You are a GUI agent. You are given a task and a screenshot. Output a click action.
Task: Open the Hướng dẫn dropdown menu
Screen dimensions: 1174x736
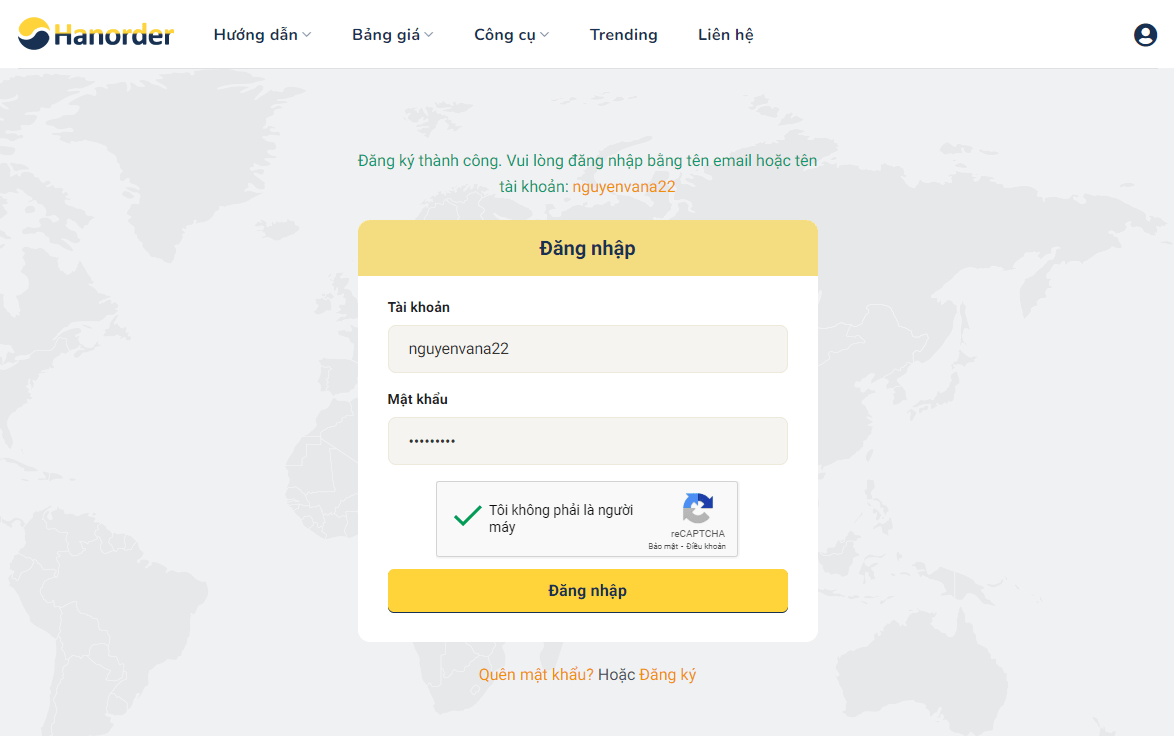256,34
